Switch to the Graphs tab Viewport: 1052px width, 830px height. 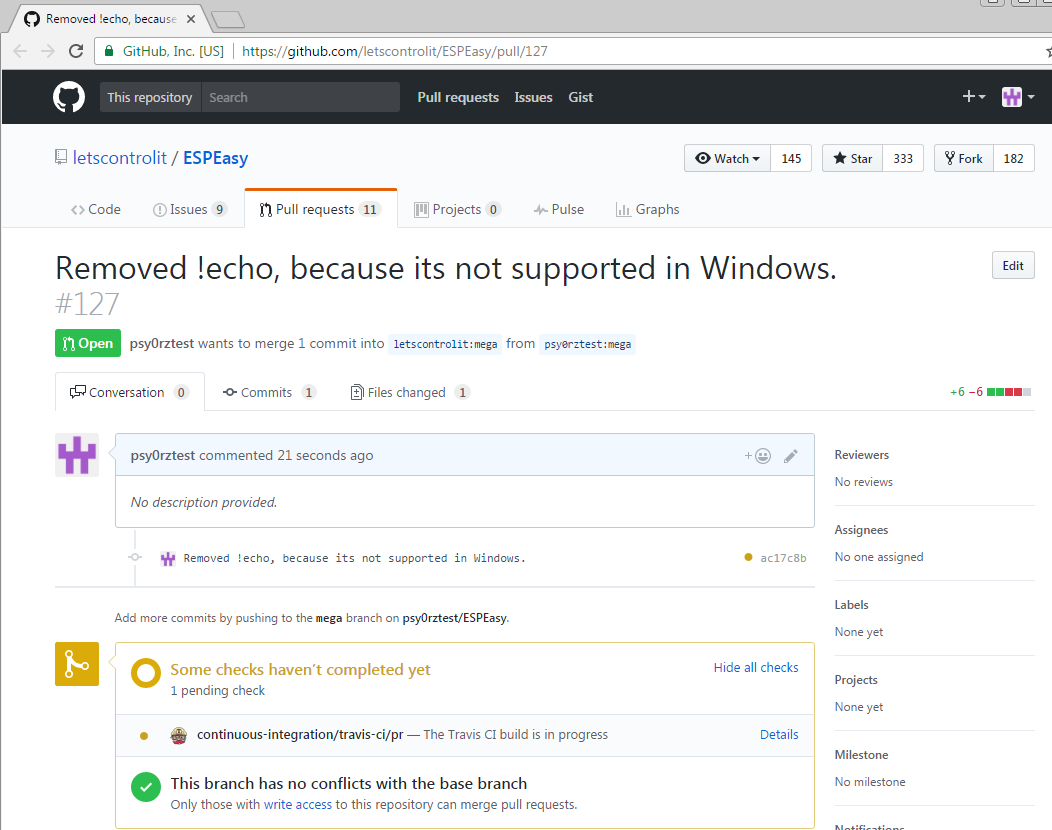(647, 209)
